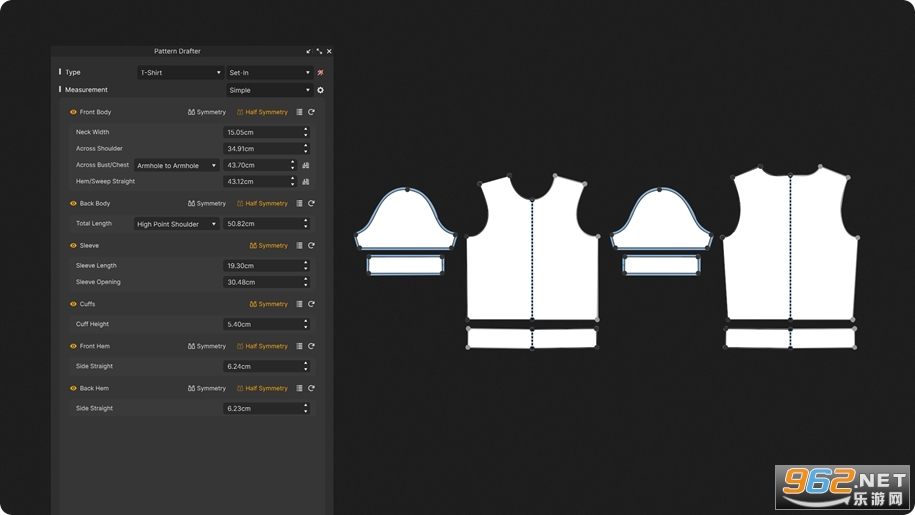
Task: Reset Sleeve measurements
Action: (312, 246)
